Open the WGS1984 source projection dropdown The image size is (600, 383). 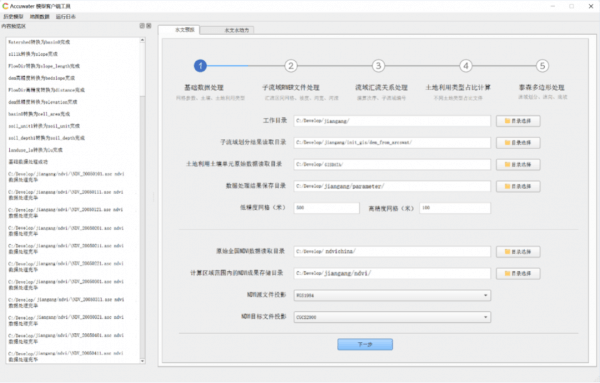392,295
